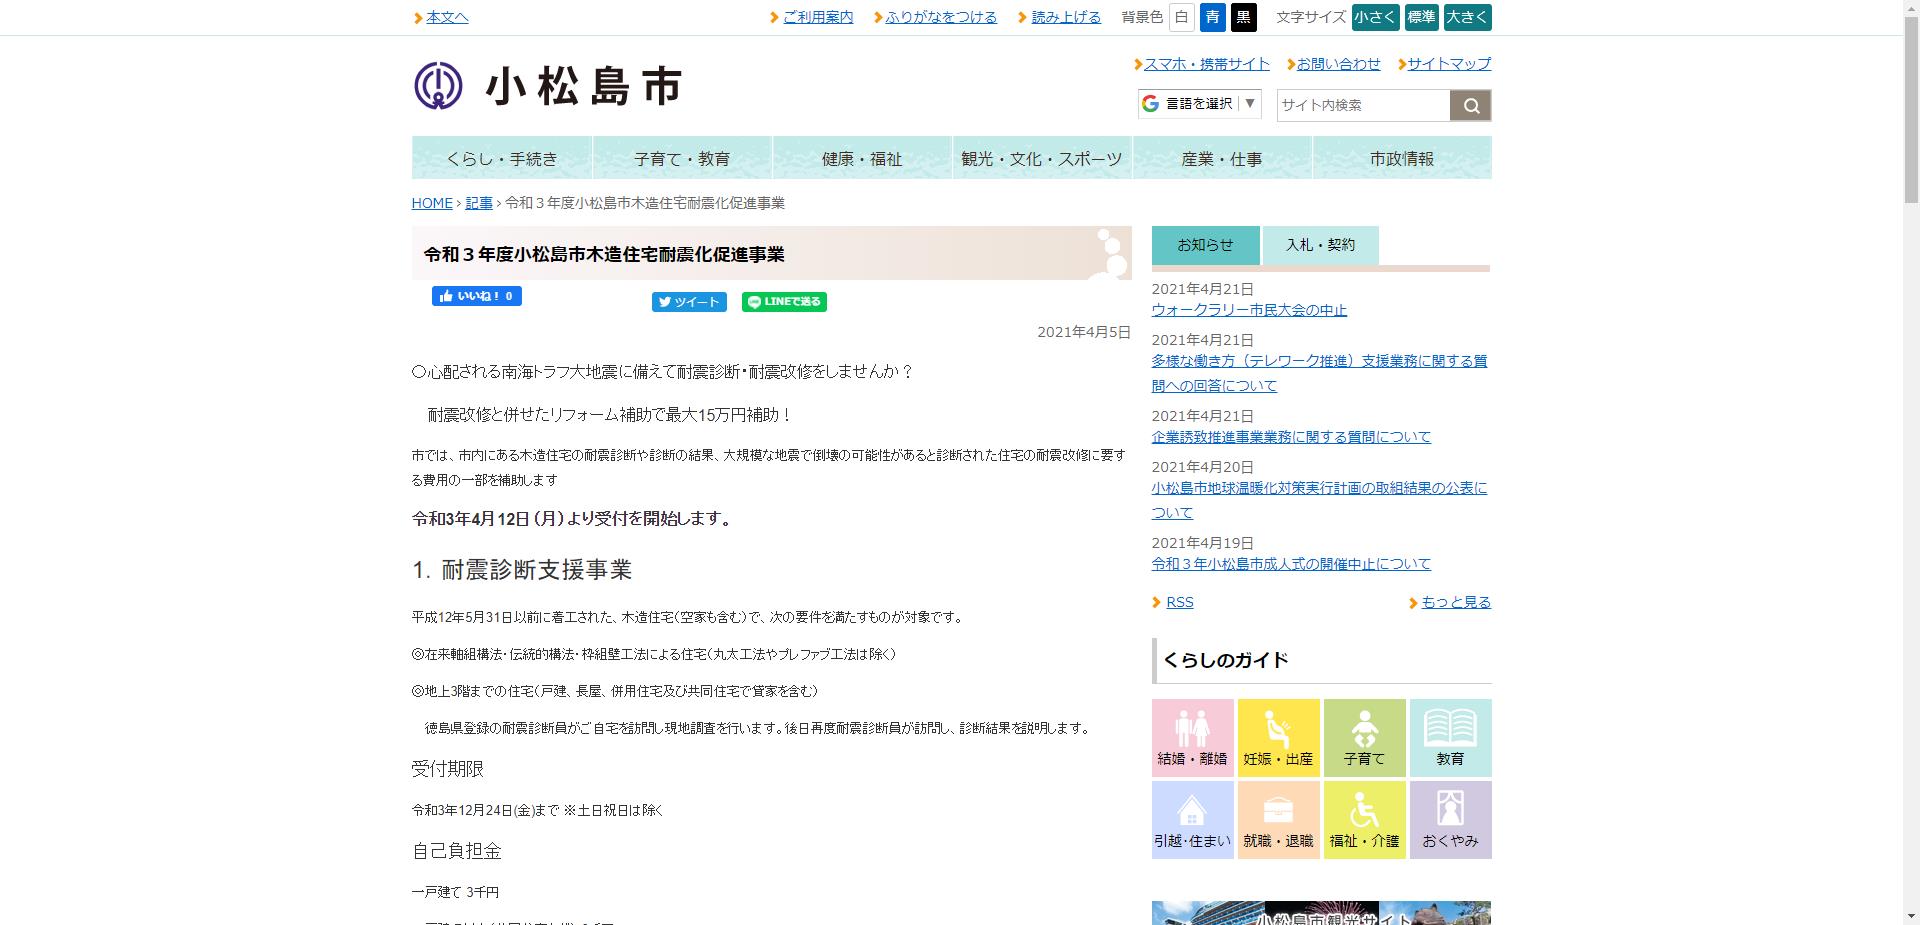
Task: Share the page via ツイート button
Action: 688,301
